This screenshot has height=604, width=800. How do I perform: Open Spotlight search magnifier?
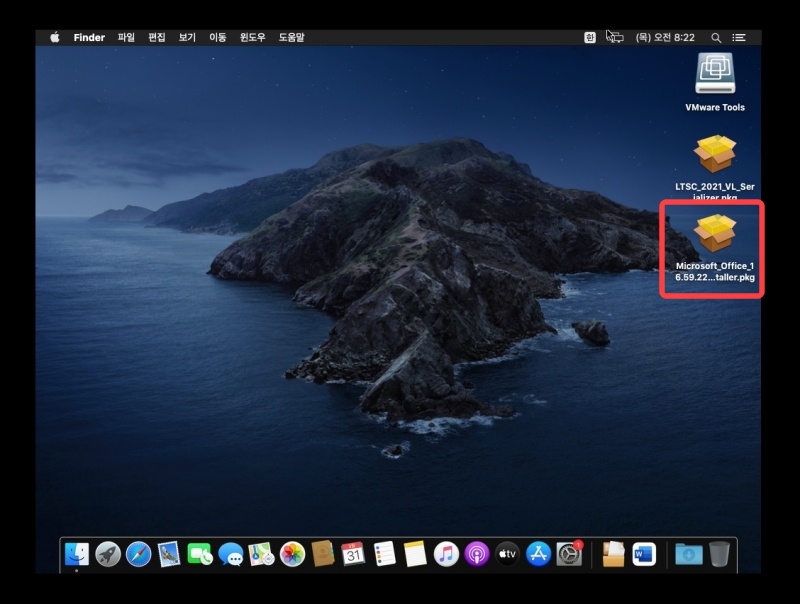[x=716, y=38]
